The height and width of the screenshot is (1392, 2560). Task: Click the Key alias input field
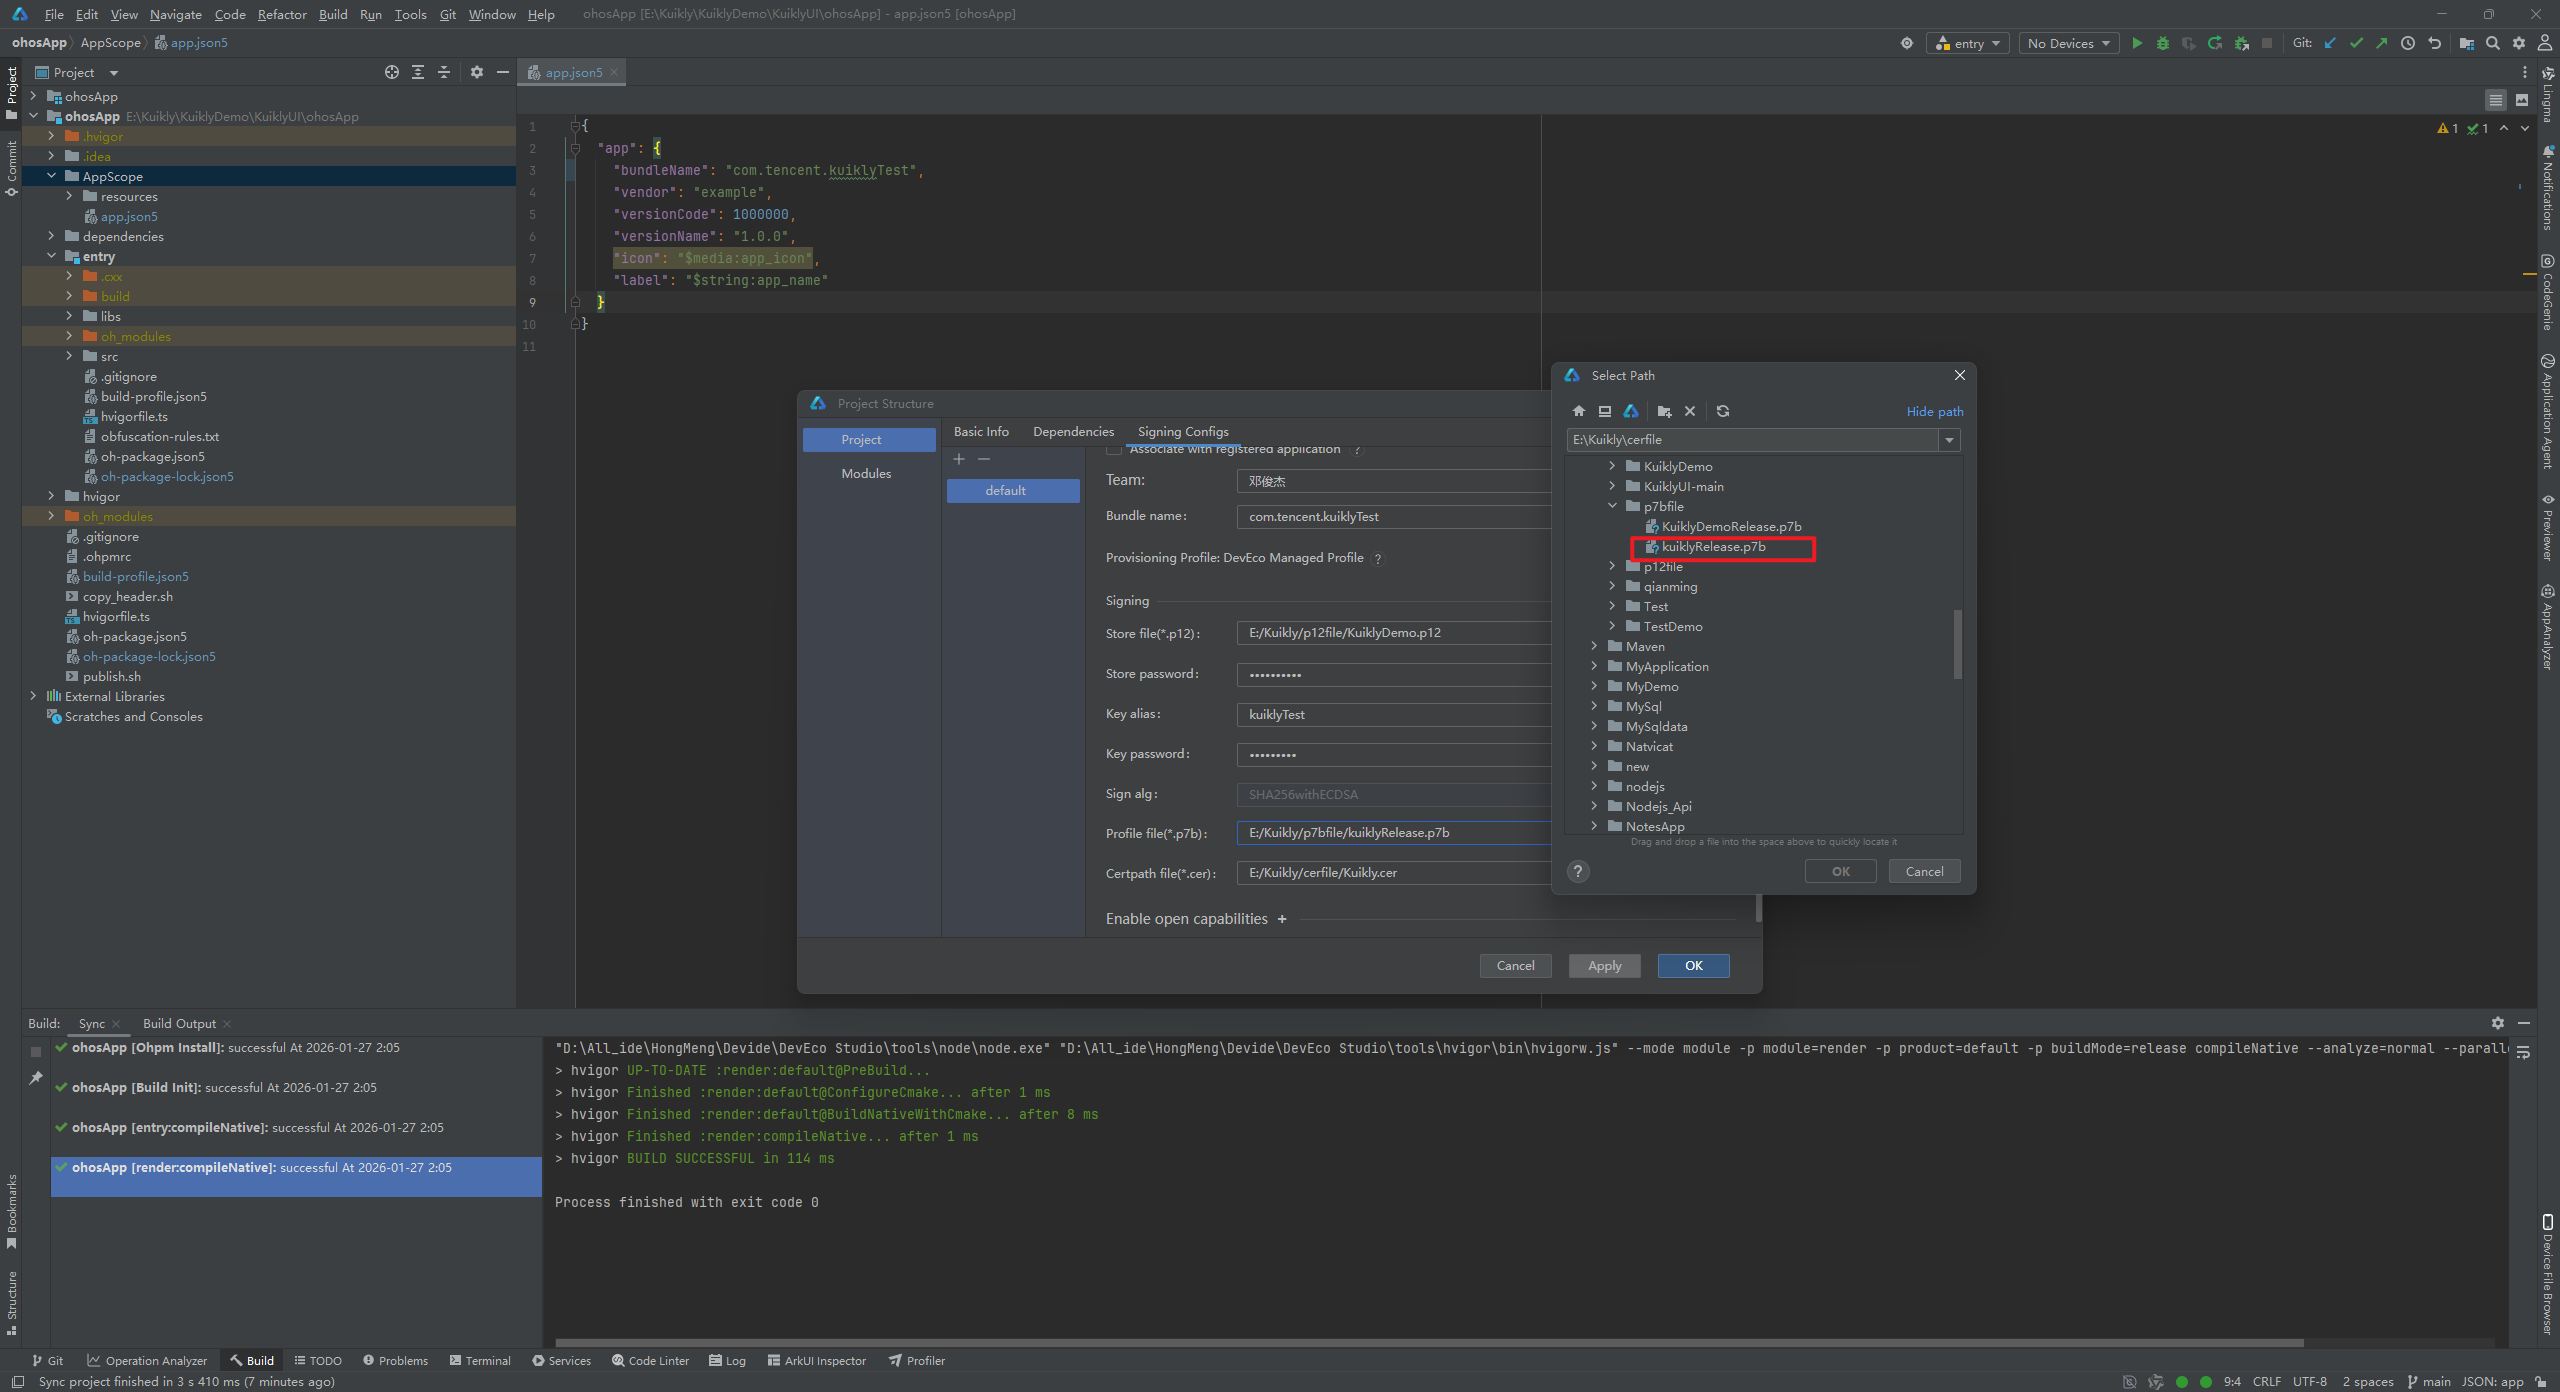pos(1392,714)
